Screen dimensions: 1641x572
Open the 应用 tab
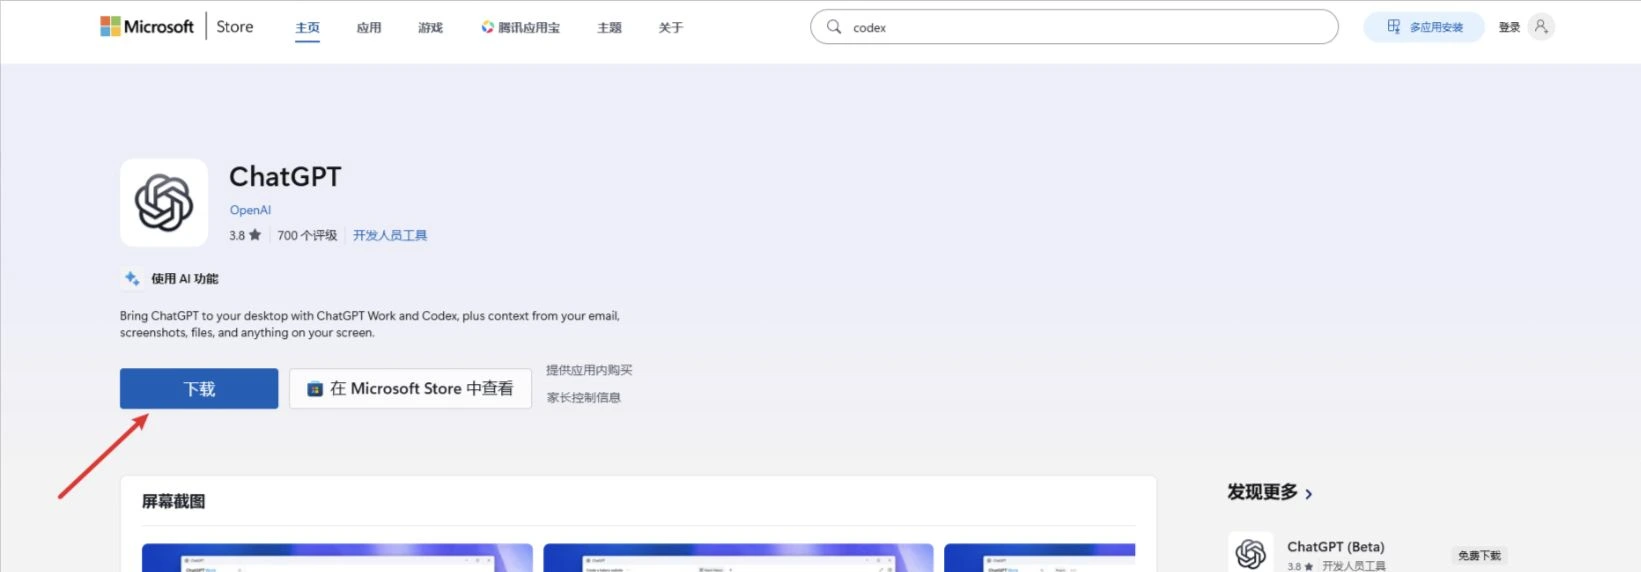pyautogui.click(x=369, y=28)
